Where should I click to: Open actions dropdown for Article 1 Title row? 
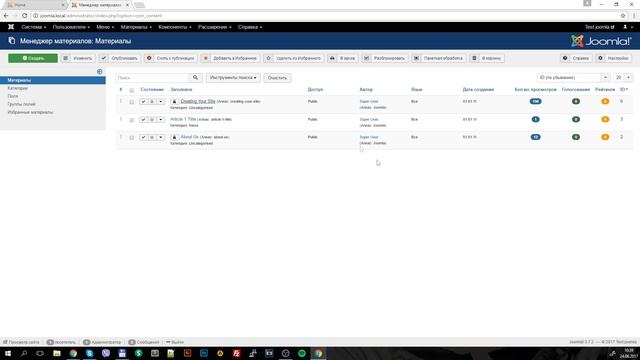point(161,119)
